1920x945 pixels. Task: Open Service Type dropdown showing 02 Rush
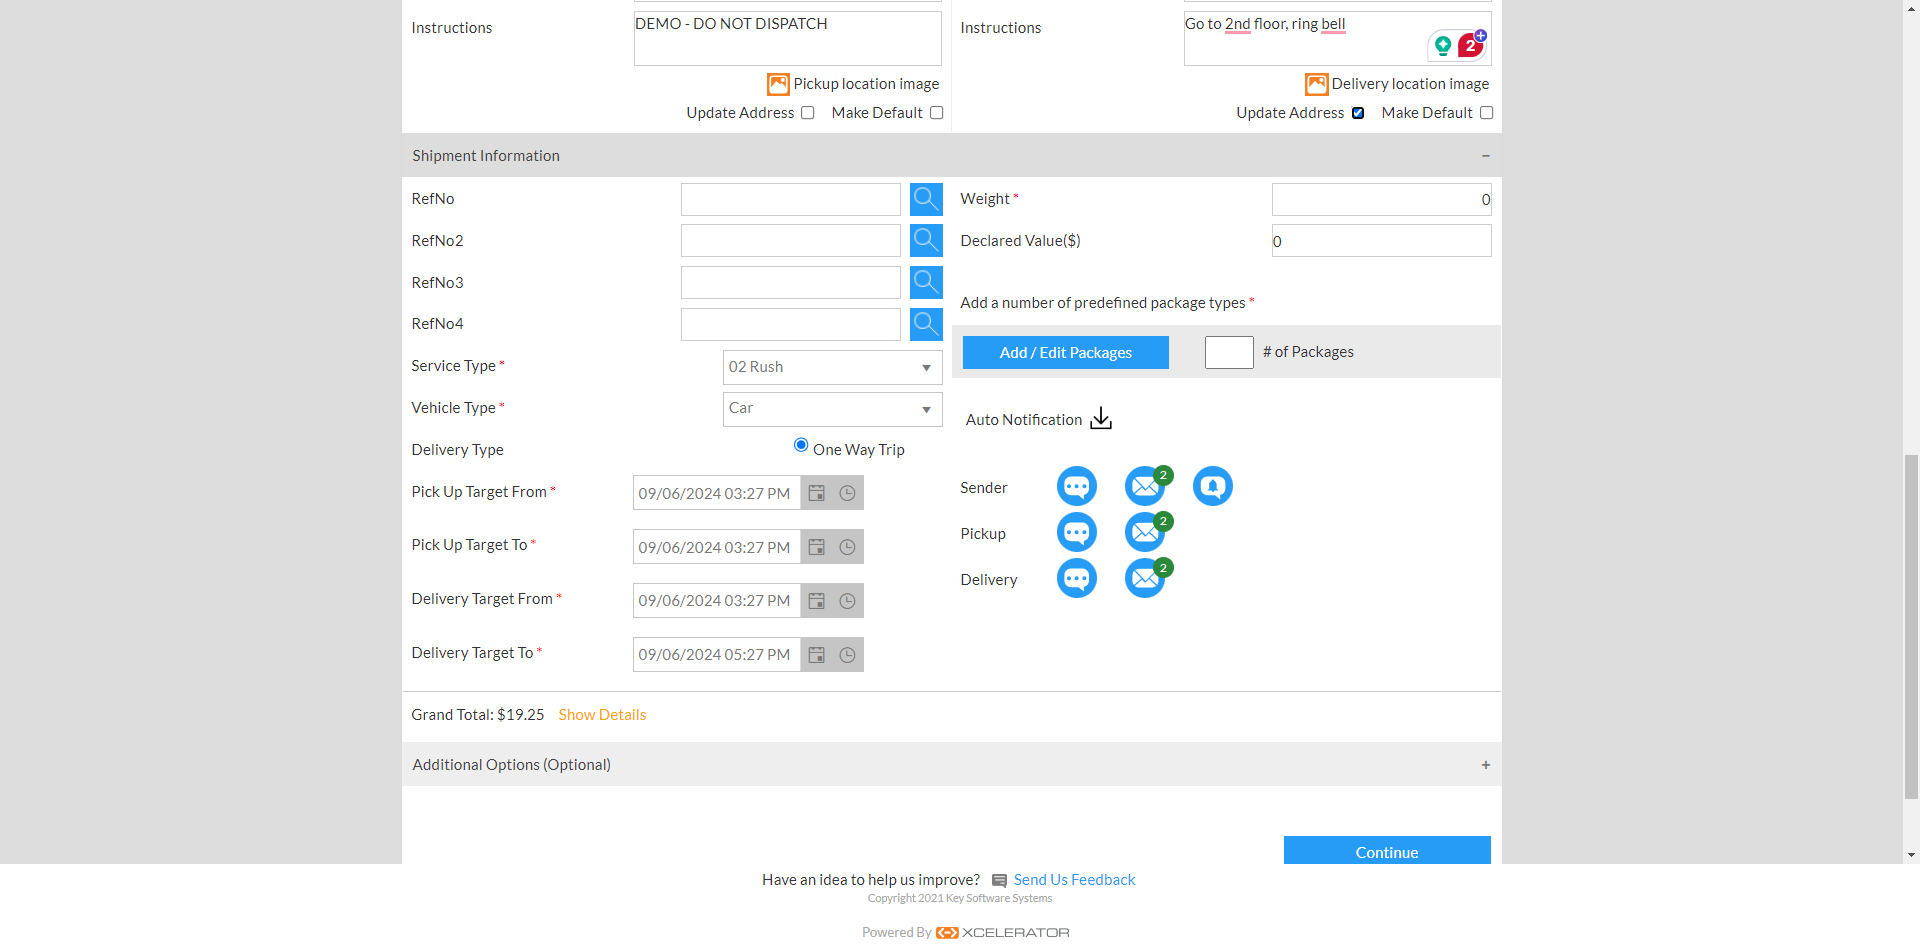832,367
